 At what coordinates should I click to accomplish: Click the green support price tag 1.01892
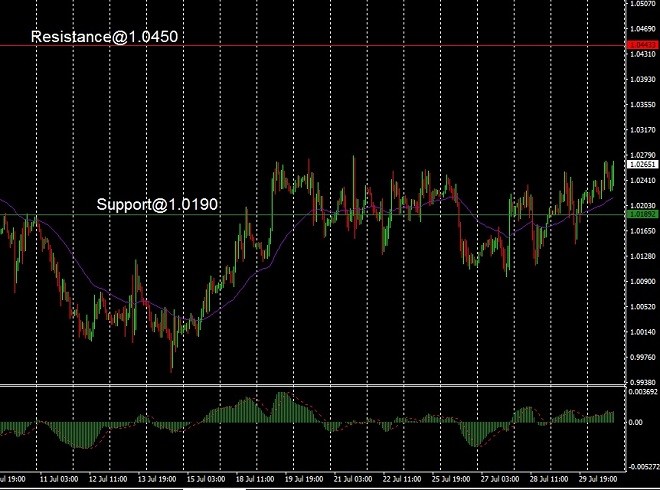[642, 214]
